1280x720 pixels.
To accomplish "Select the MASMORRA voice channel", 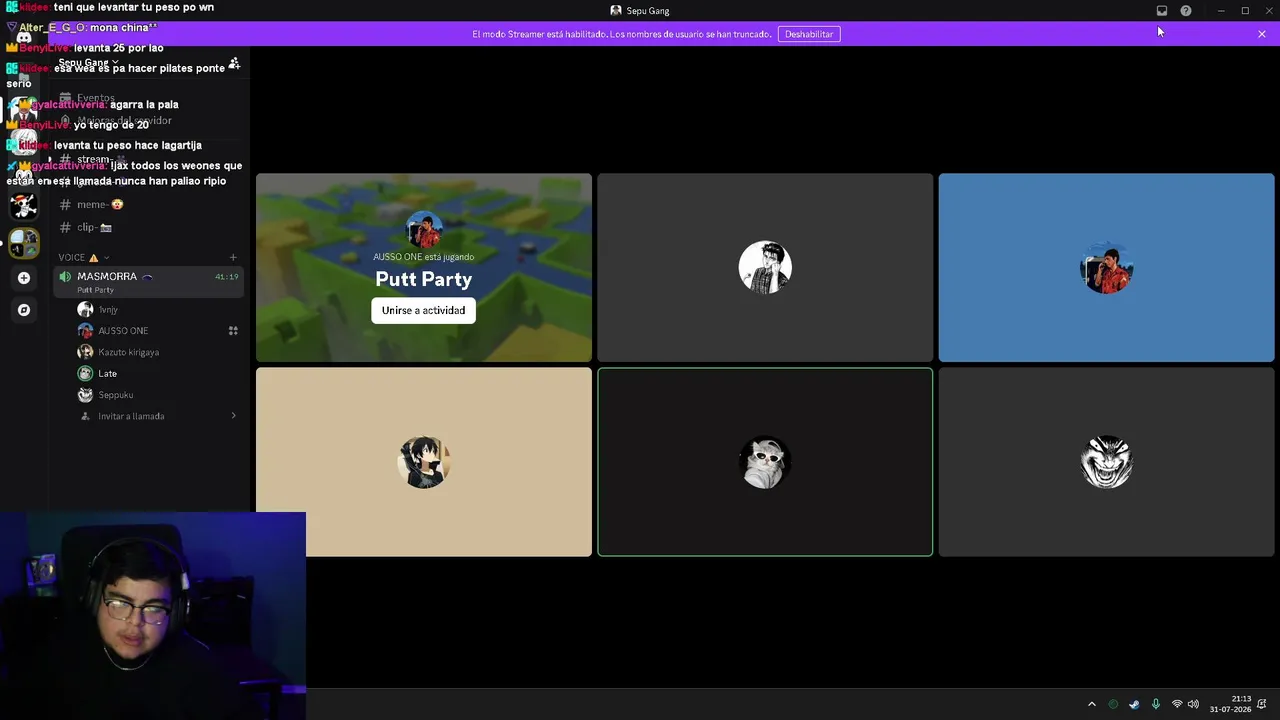I will 148,282.
